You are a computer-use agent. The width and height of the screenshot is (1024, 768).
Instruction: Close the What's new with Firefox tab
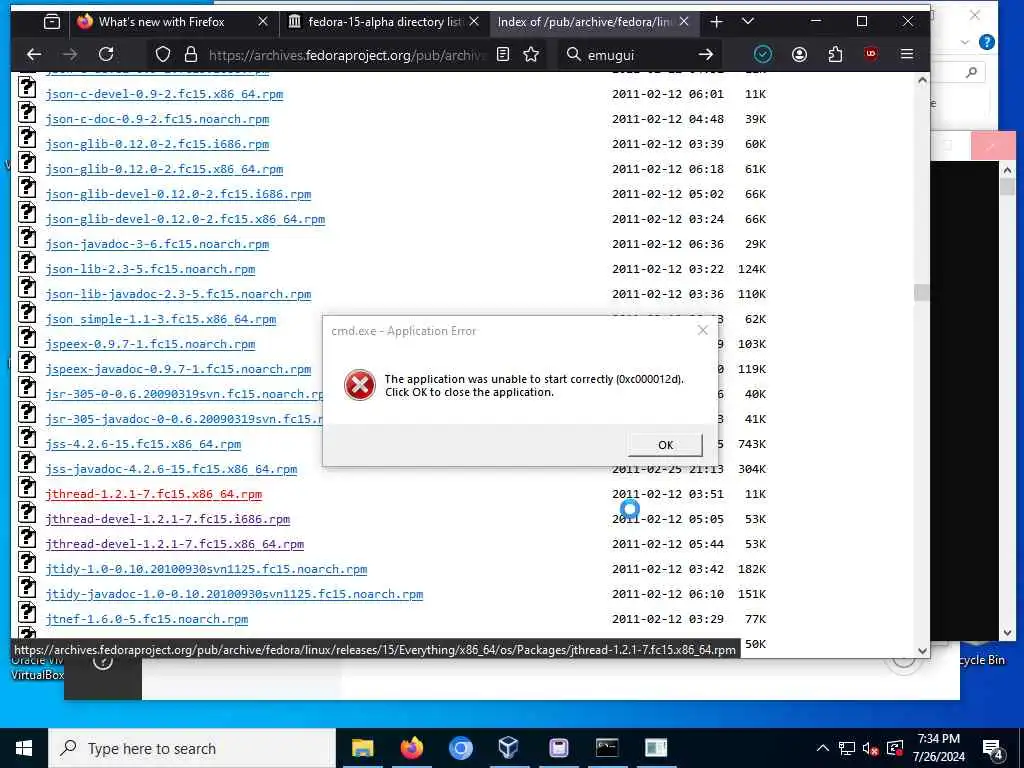[263, 22]
